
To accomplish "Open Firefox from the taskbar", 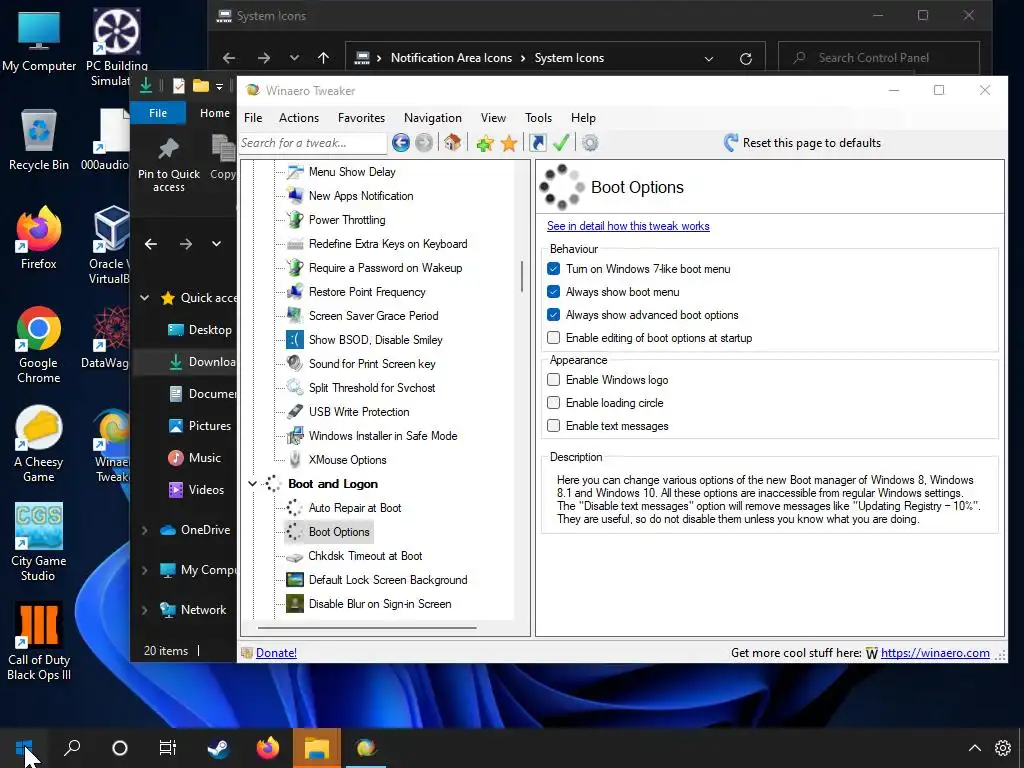I will tap(268, 748).
